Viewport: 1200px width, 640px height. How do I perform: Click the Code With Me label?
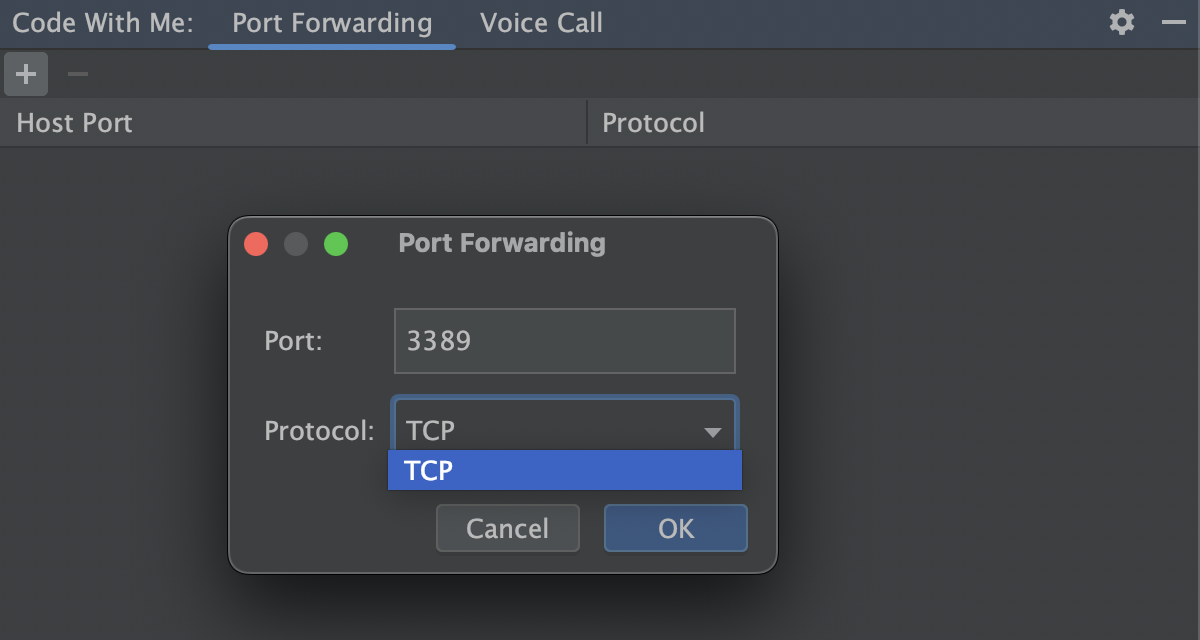(x=102, y=23)
